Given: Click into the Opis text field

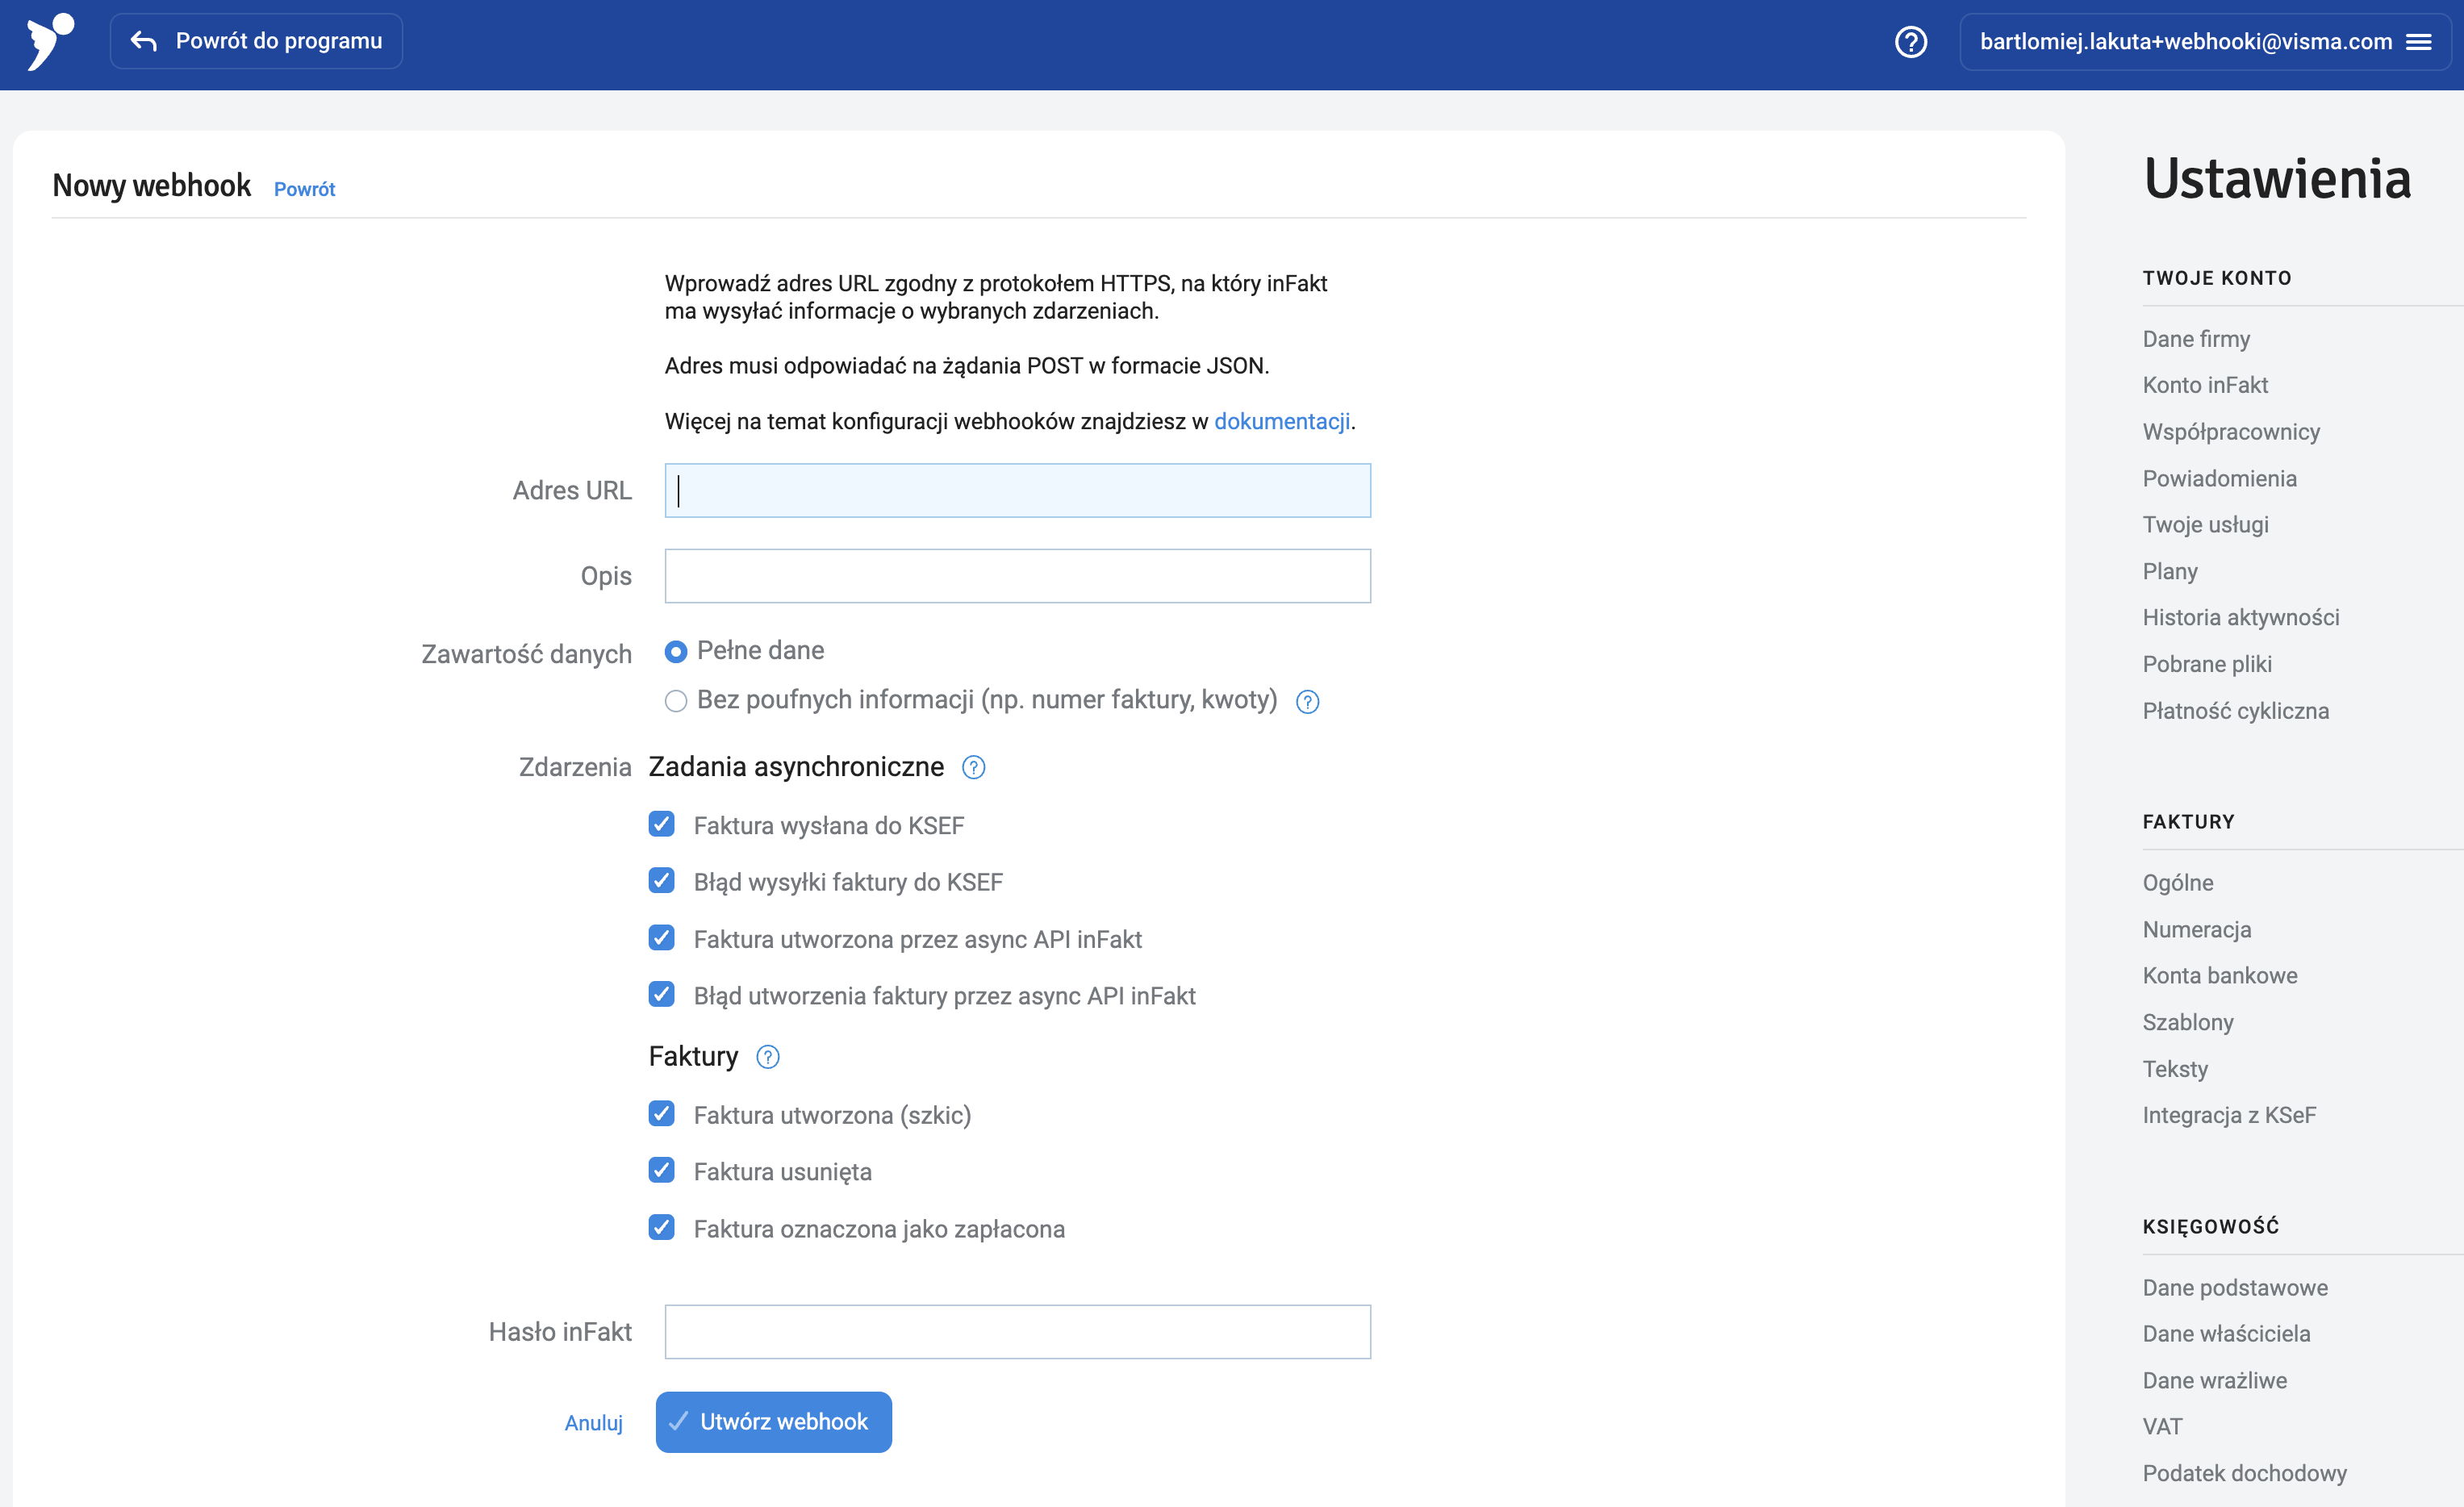Looking at the screenshot, I should tap(1017, 576).
